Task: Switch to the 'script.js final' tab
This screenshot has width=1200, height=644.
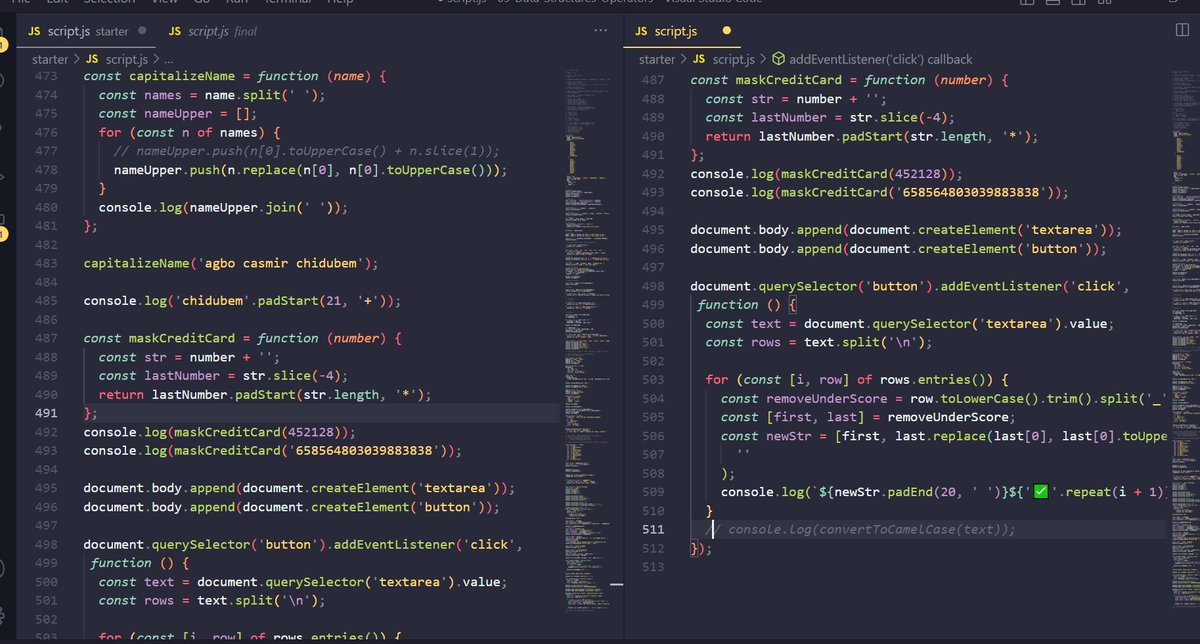Action: pyautogui.click(x=213, y=31)
